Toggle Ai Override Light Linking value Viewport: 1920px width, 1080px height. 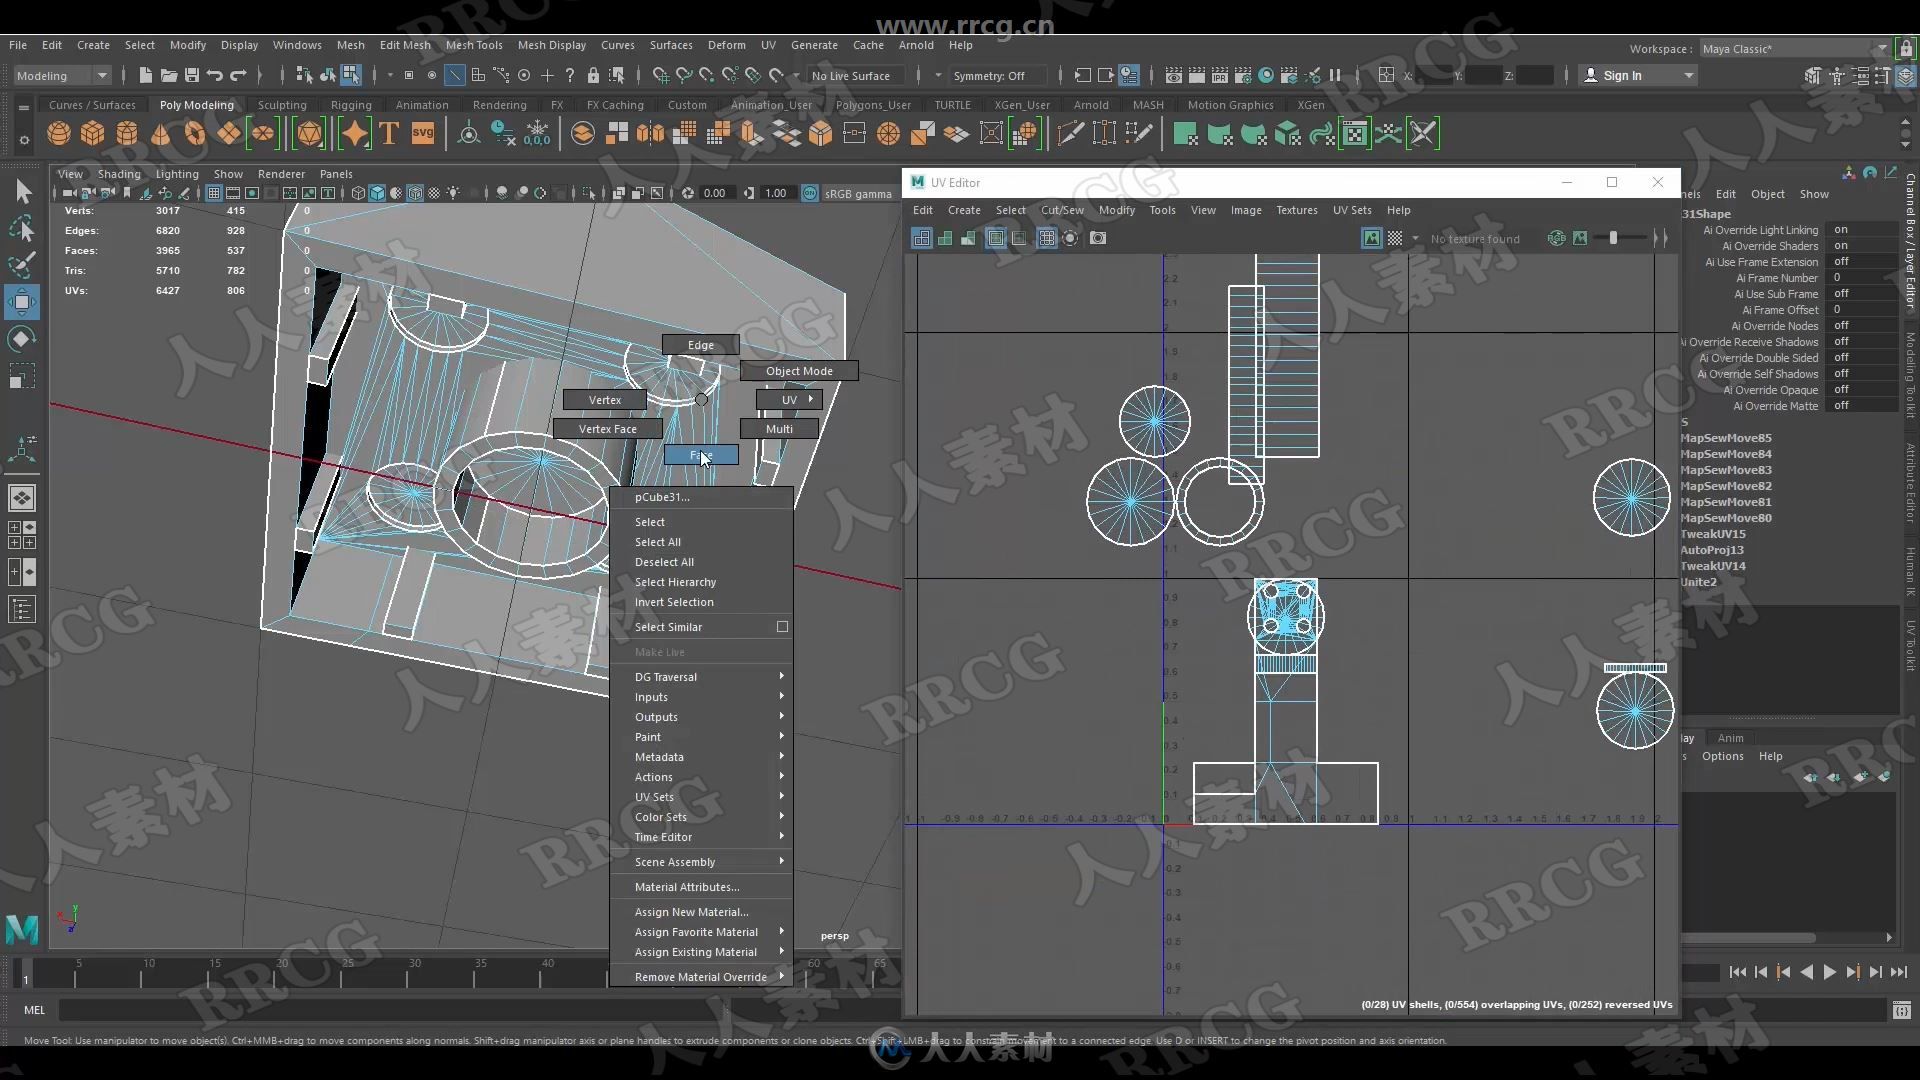[1860, 230]
